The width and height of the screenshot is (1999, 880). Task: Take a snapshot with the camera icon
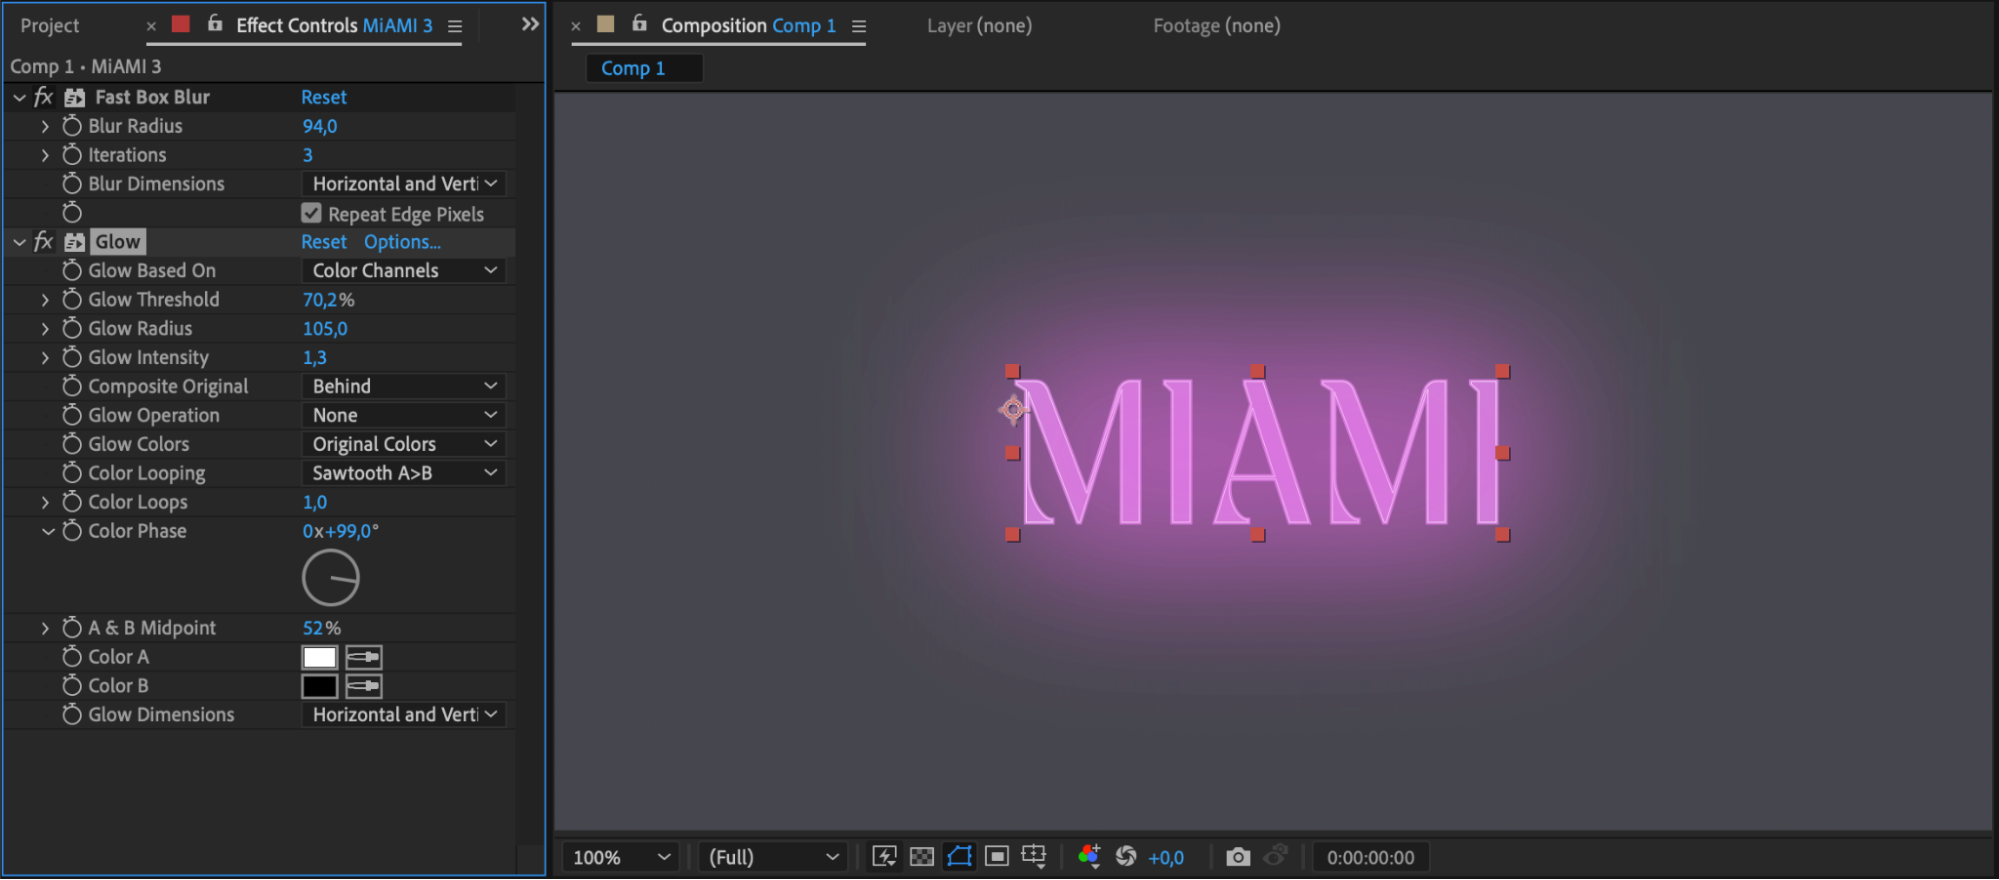click(x=1238, y=857)
